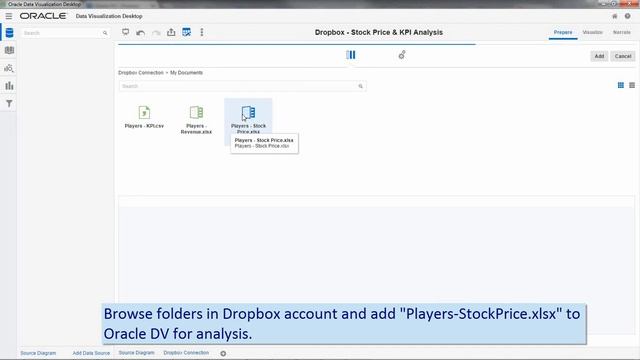Click the plus icon beside bottom tabs
640x360 pixels.
tap(223, 353)
